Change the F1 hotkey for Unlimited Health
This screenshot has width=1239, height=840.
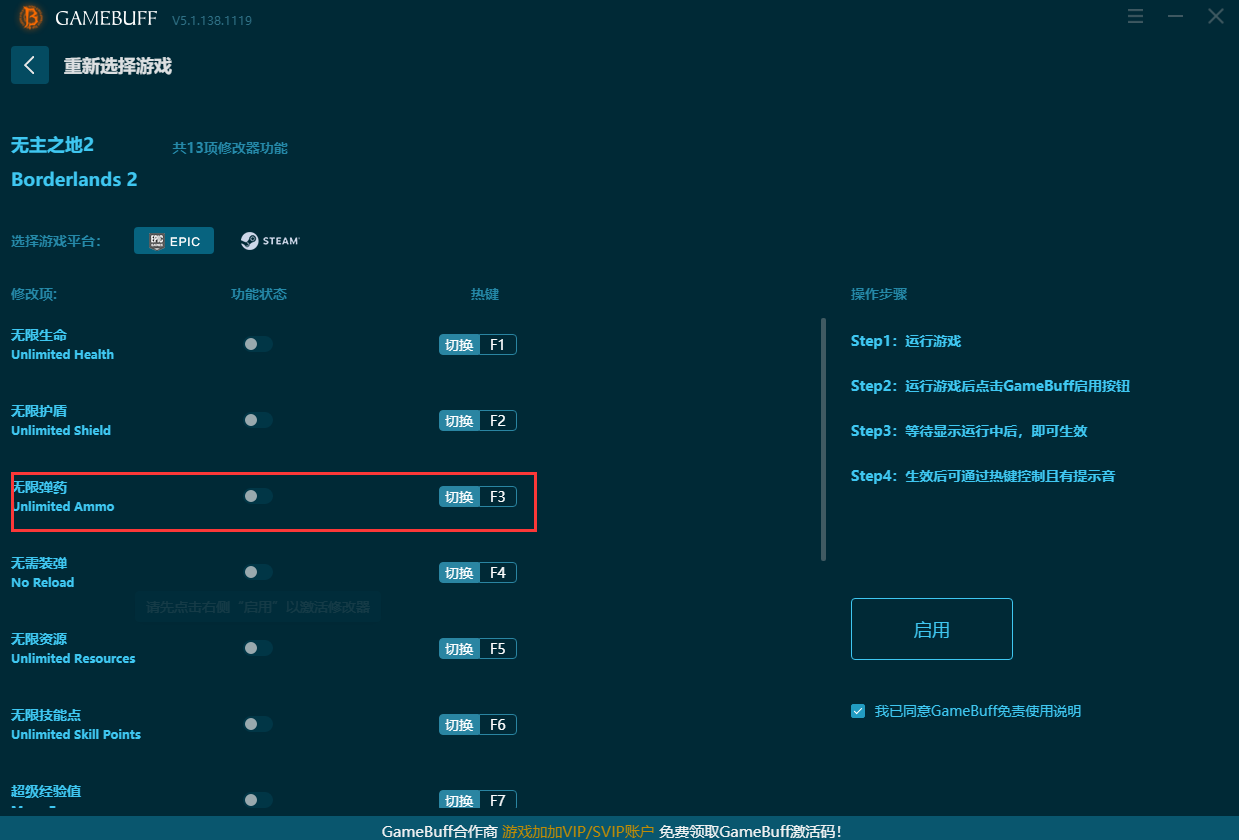(x=478, y=345)
